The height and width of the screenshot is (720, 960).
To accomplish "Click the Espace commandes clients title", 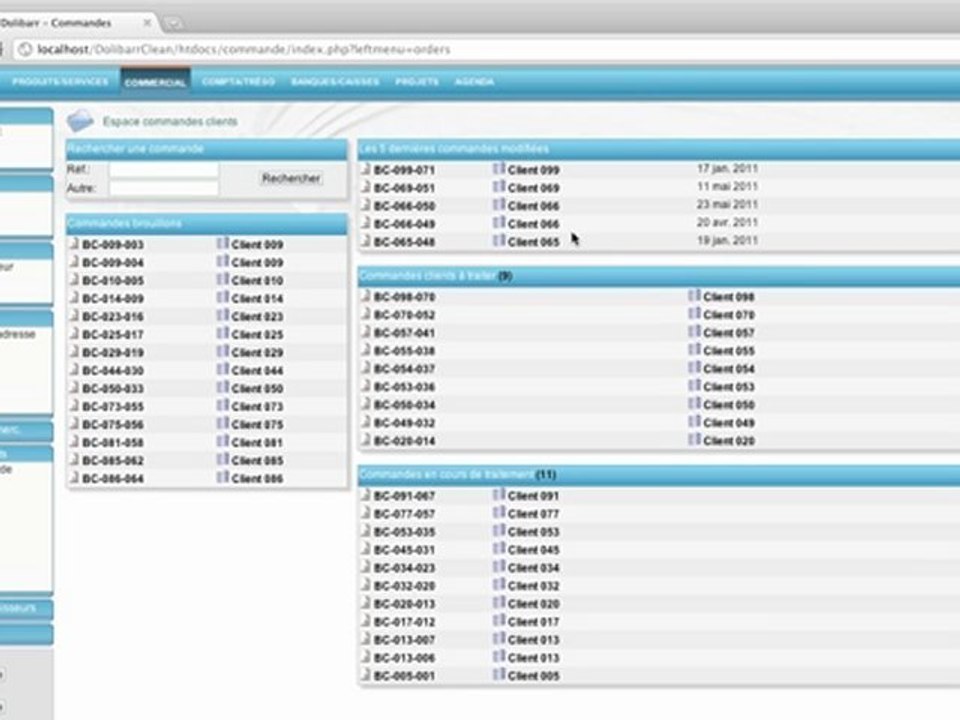I will [170, 121].
